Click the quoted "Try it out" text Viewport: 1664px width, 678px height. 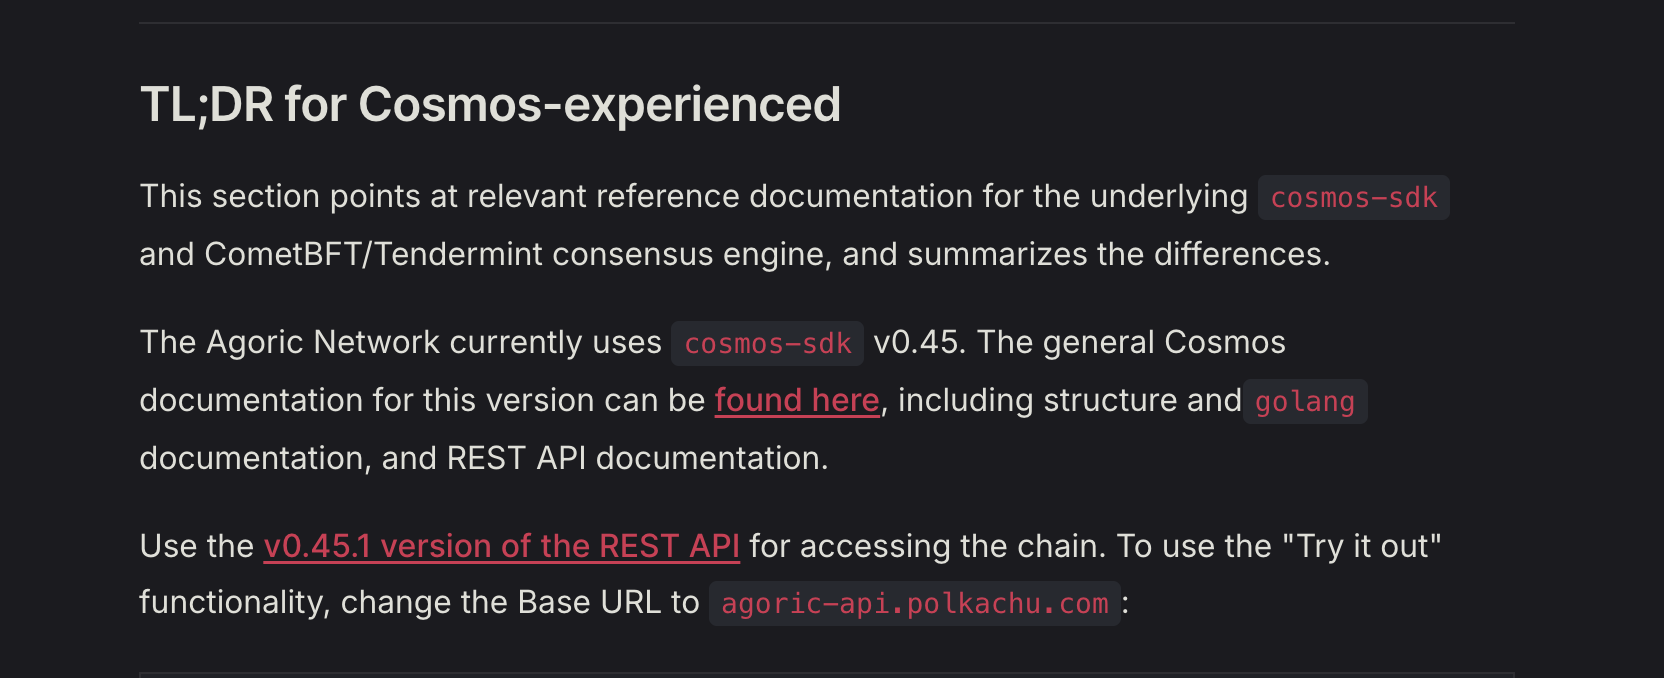(1362, 546)
